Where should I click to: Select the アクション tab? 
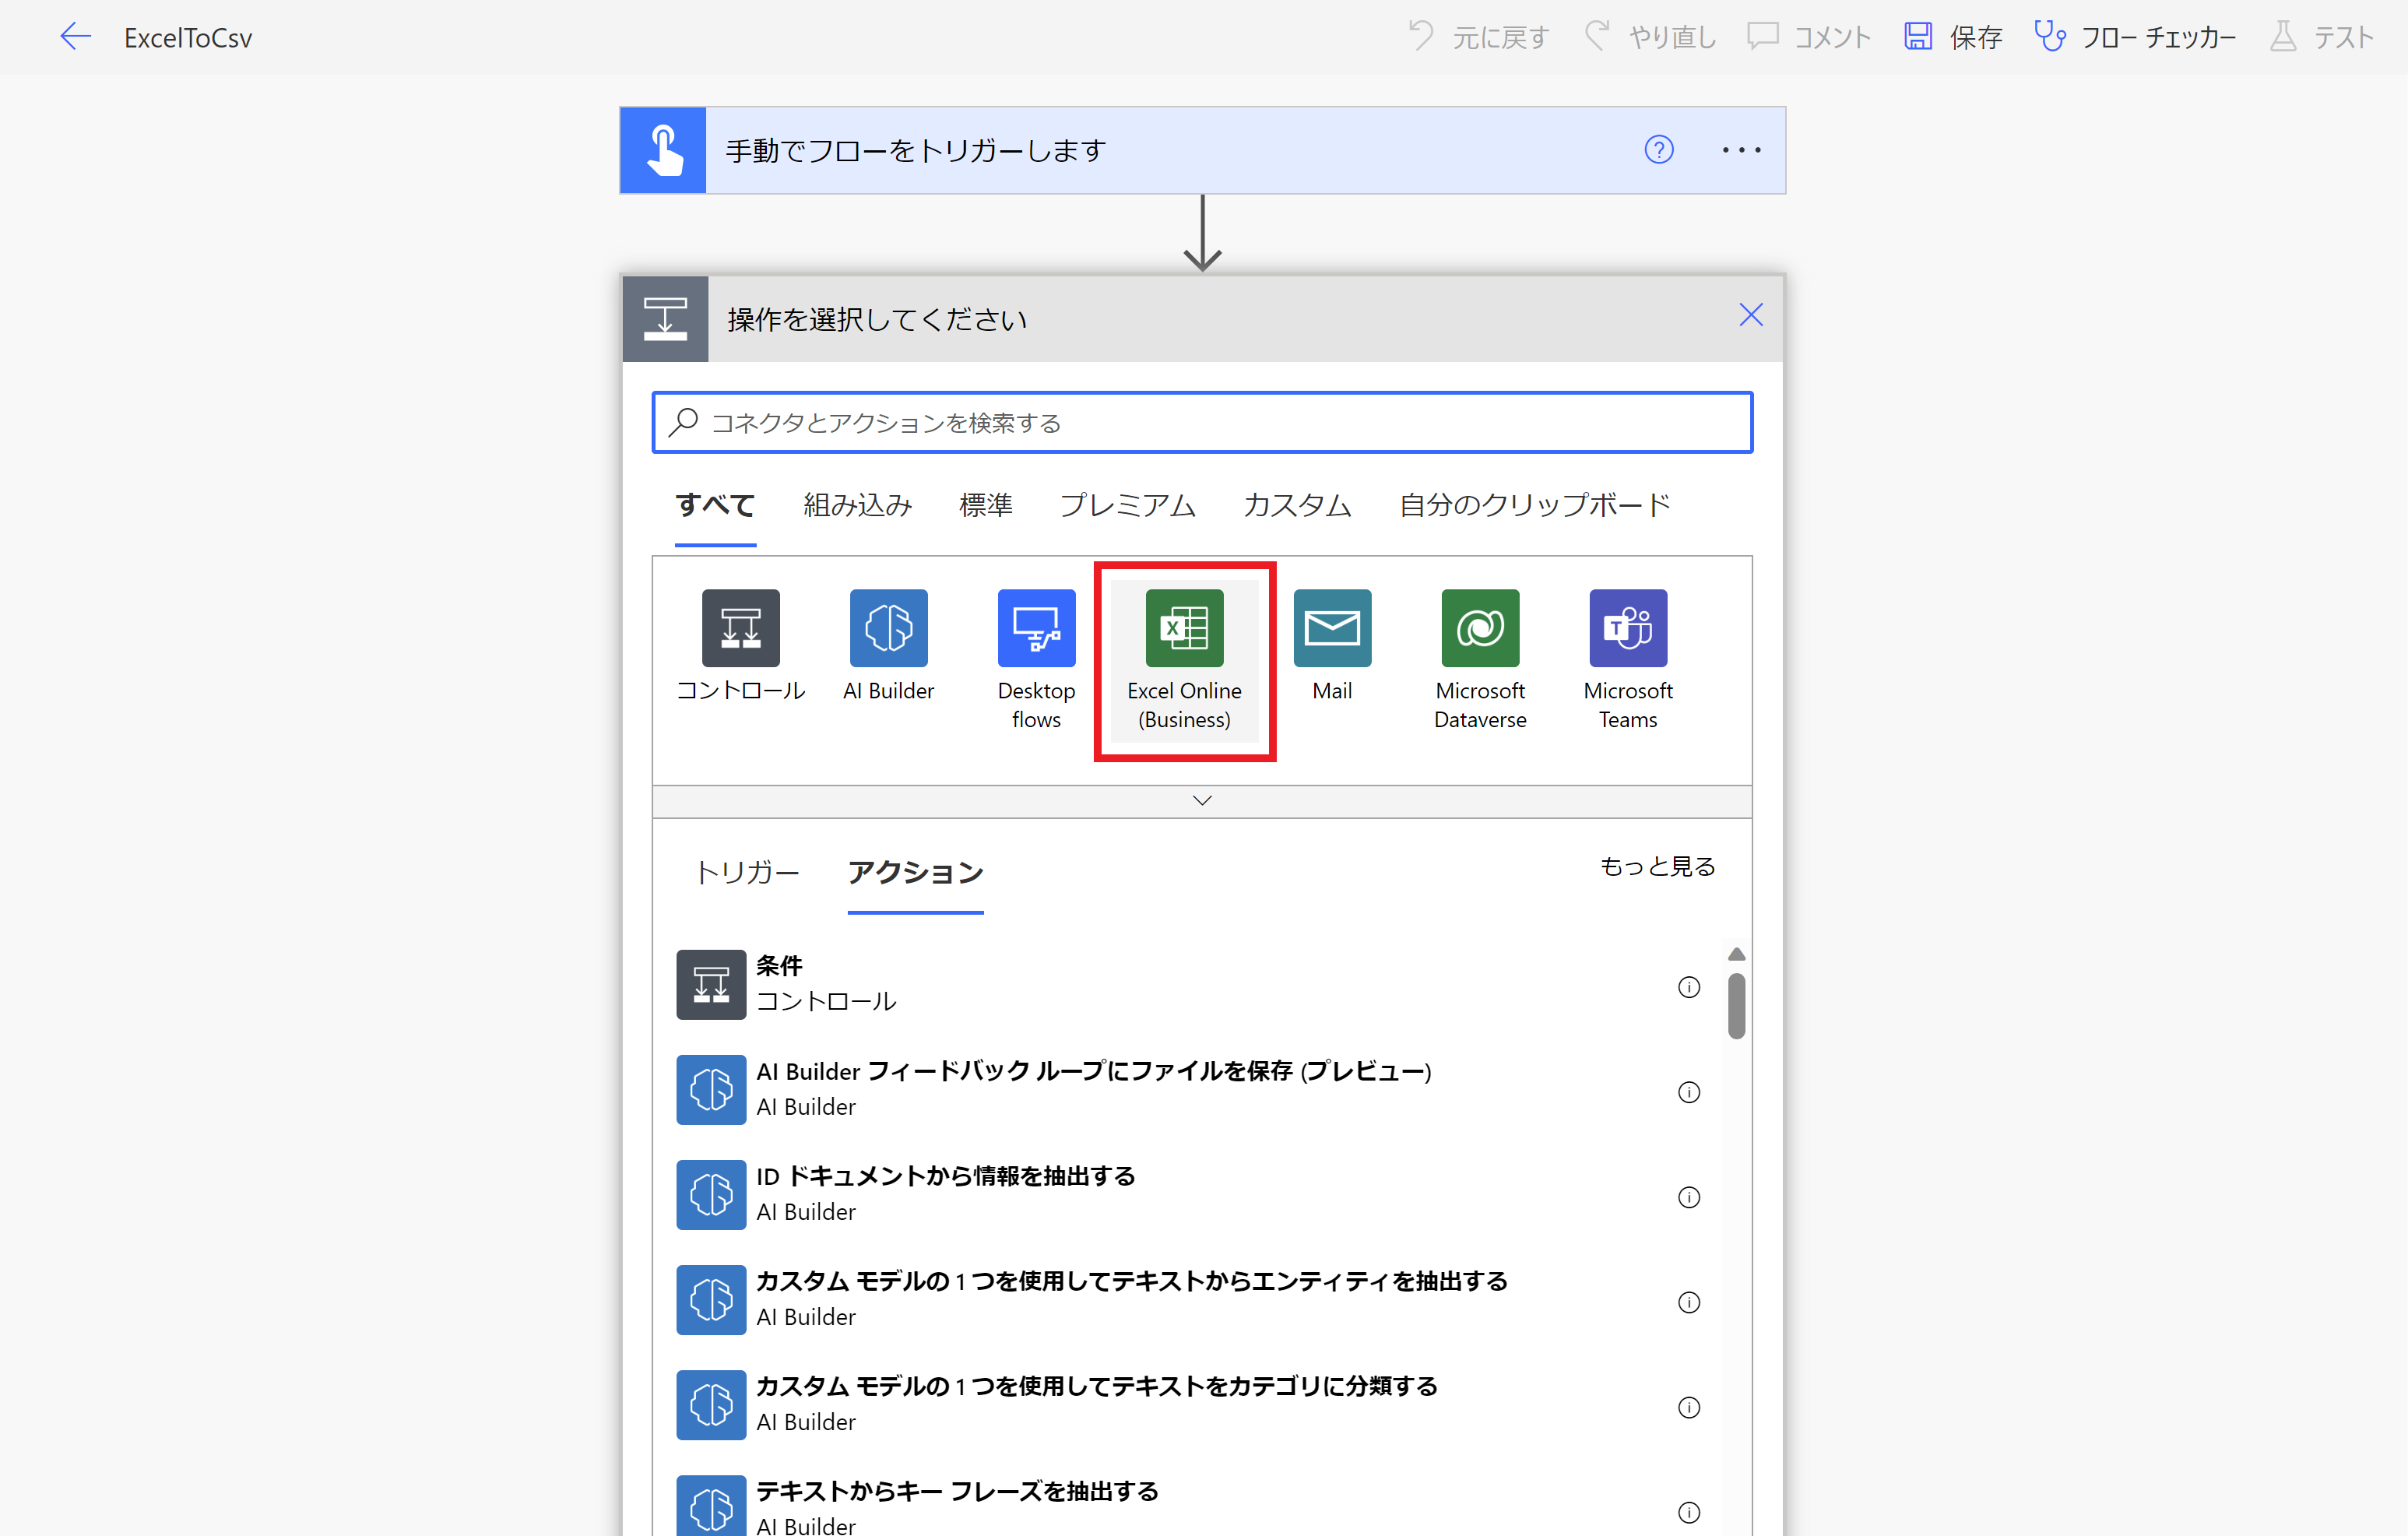tap(915, 873)
